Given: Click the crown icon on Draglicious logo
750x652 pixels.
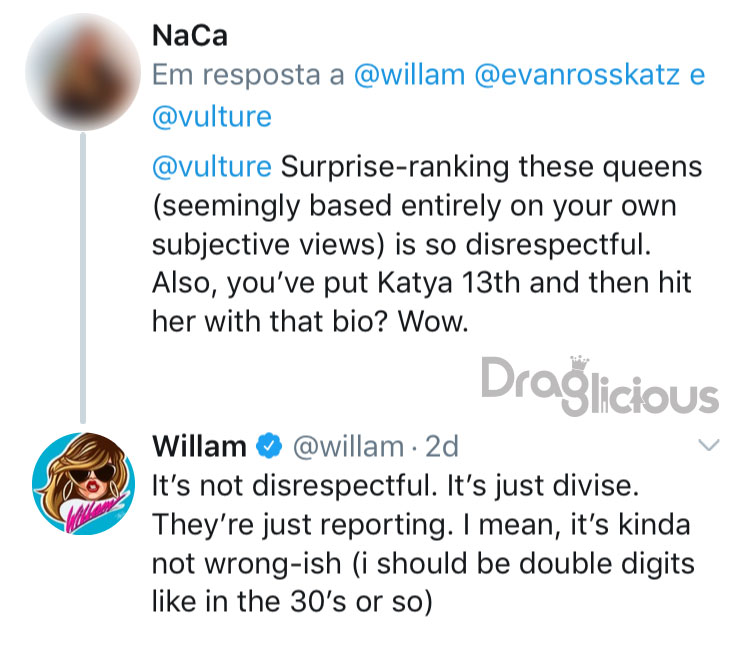Looking at the screenshot, I should (579, 363).
